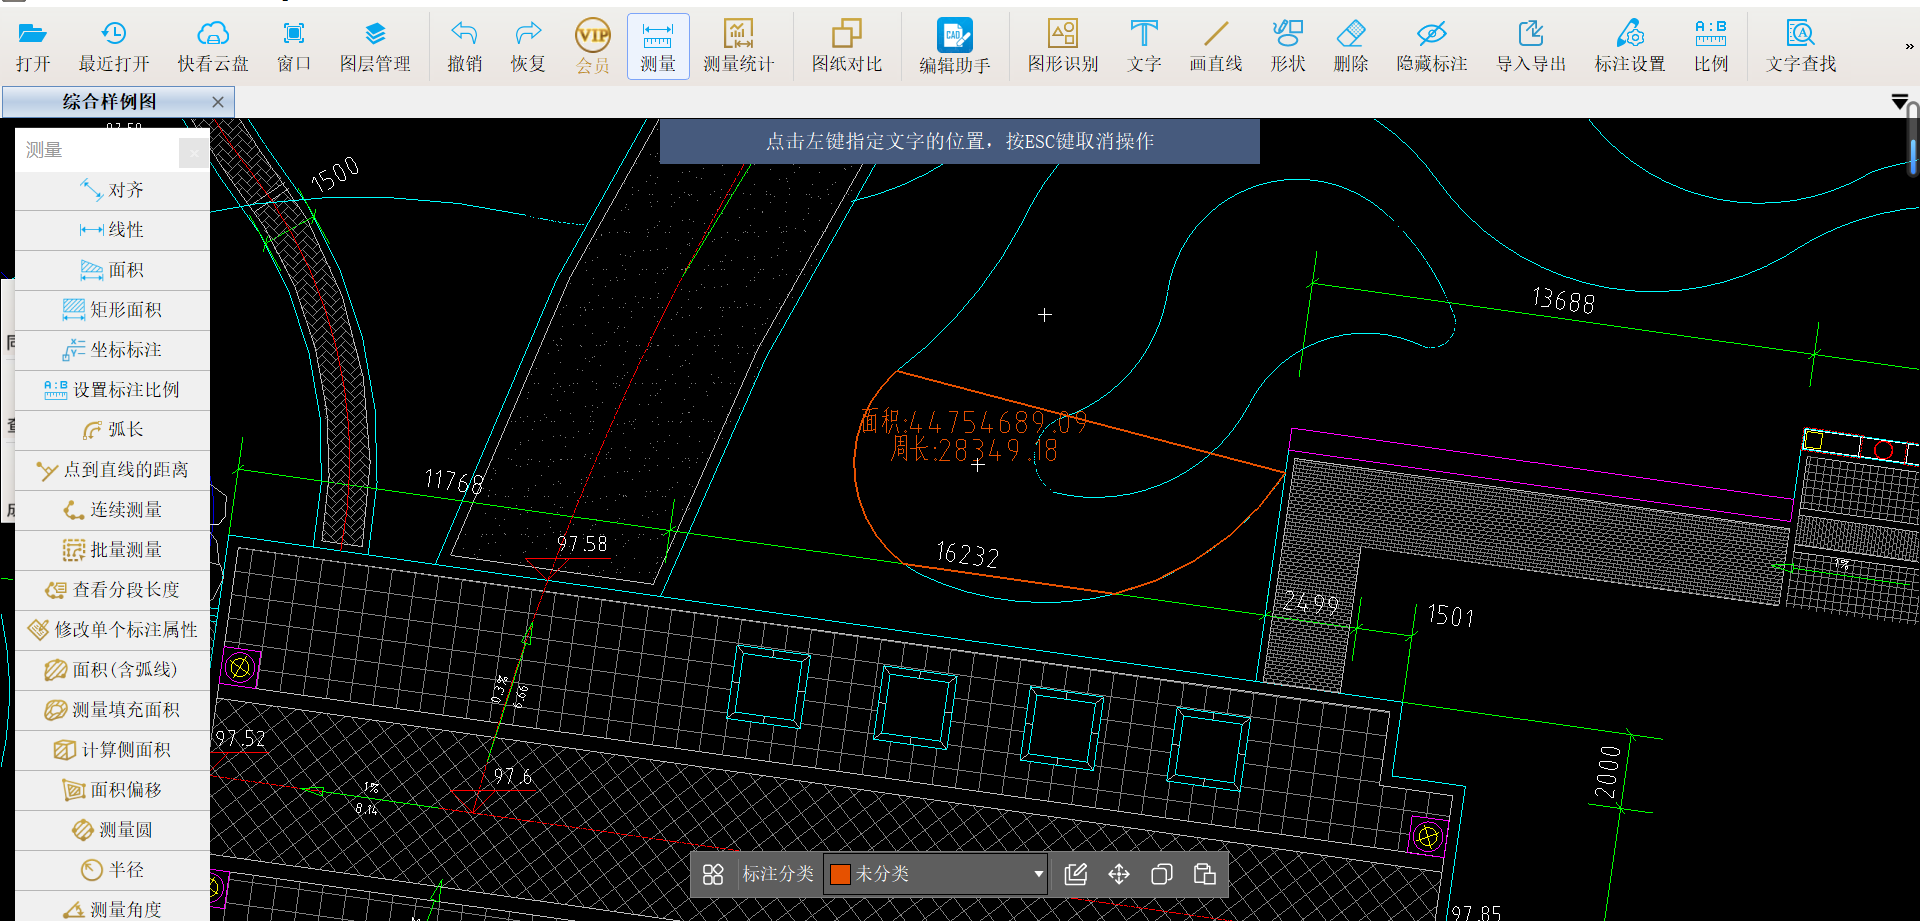This screenshot has height=921, width=1920.
Task: Open 查看分段长度 segment lengths
Action: [112, 590]
